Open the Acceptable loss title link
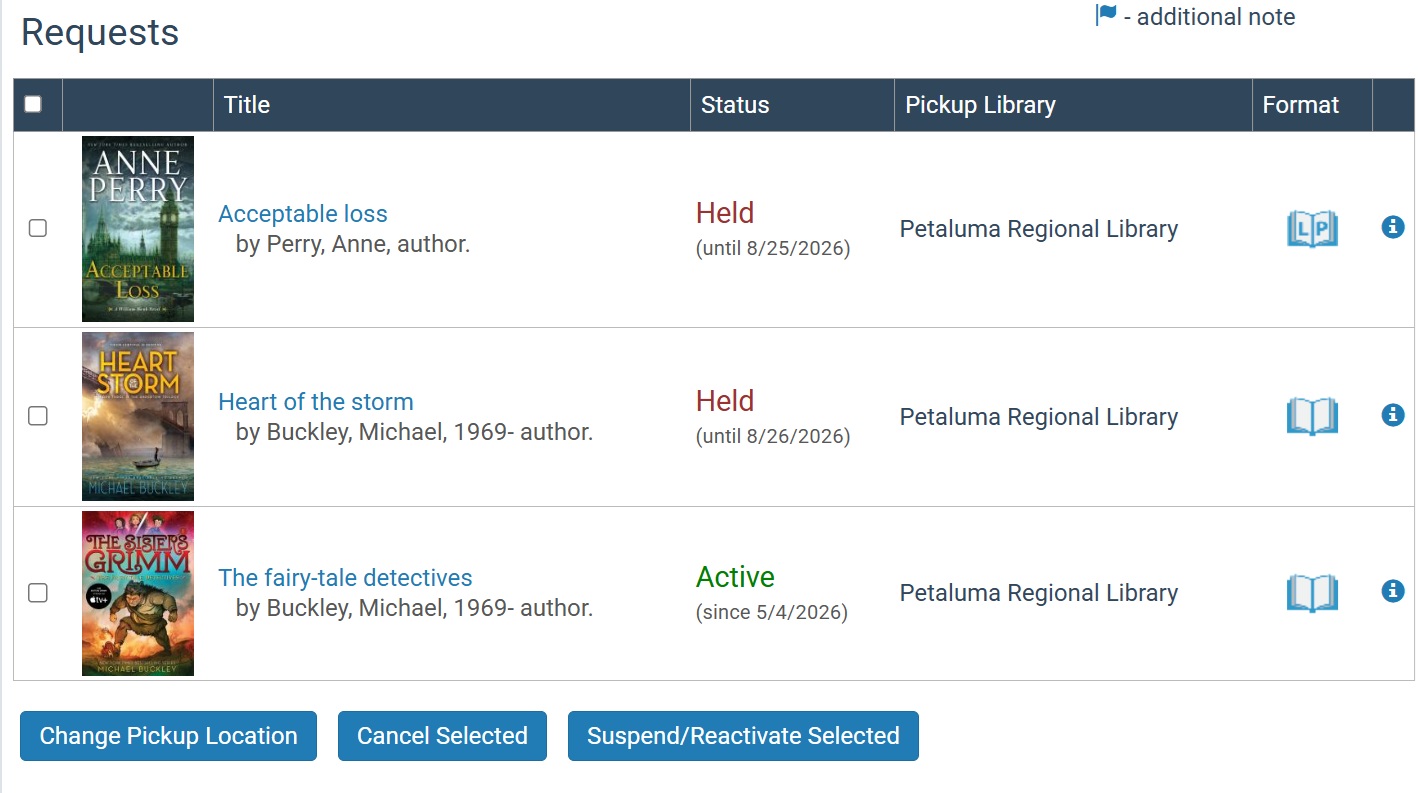This screenshot has height=793, width=1418. [303, 214]
